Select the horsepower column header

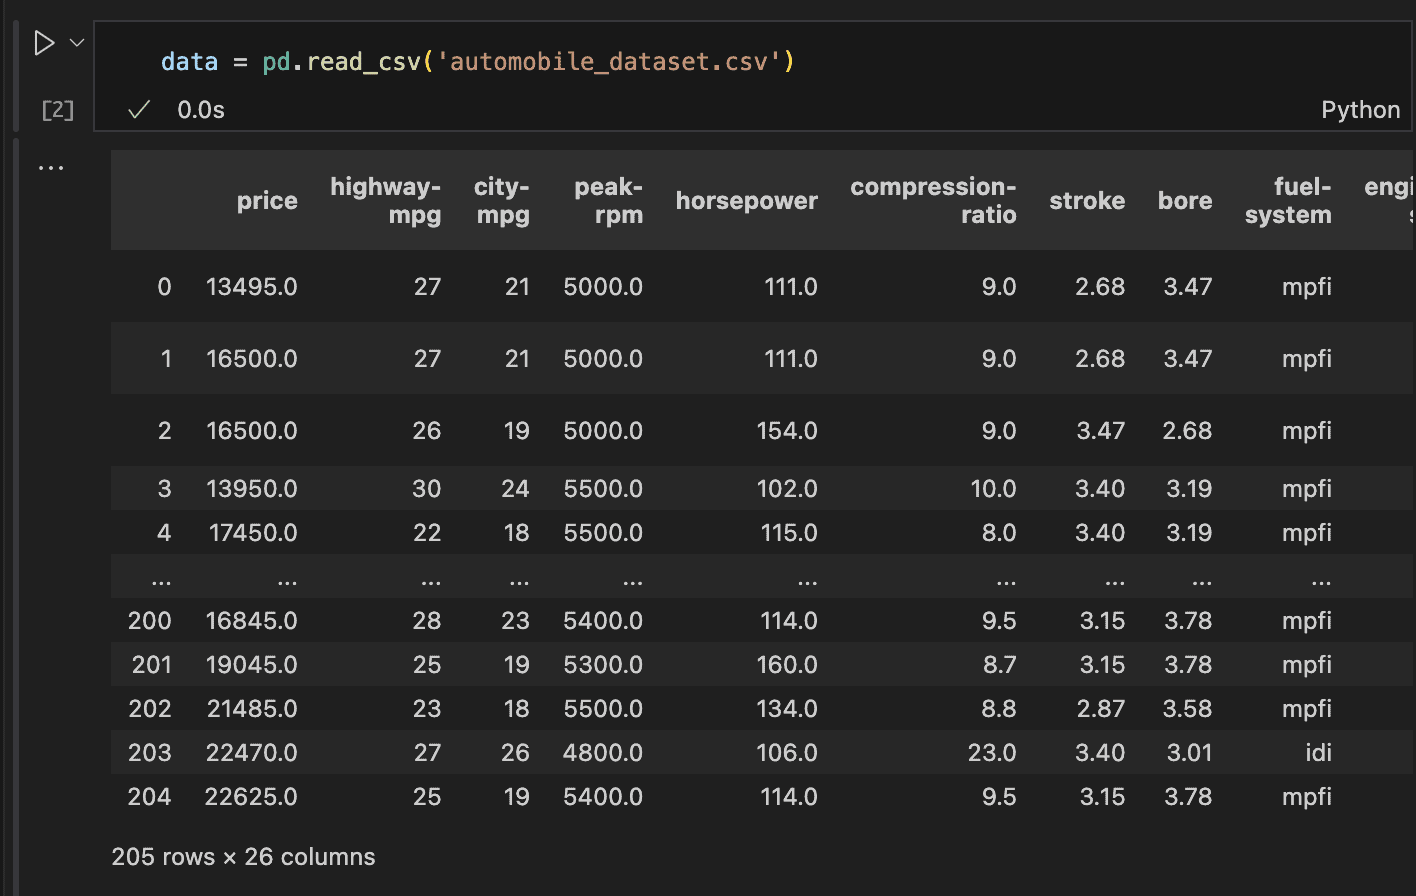coord(747,200)
